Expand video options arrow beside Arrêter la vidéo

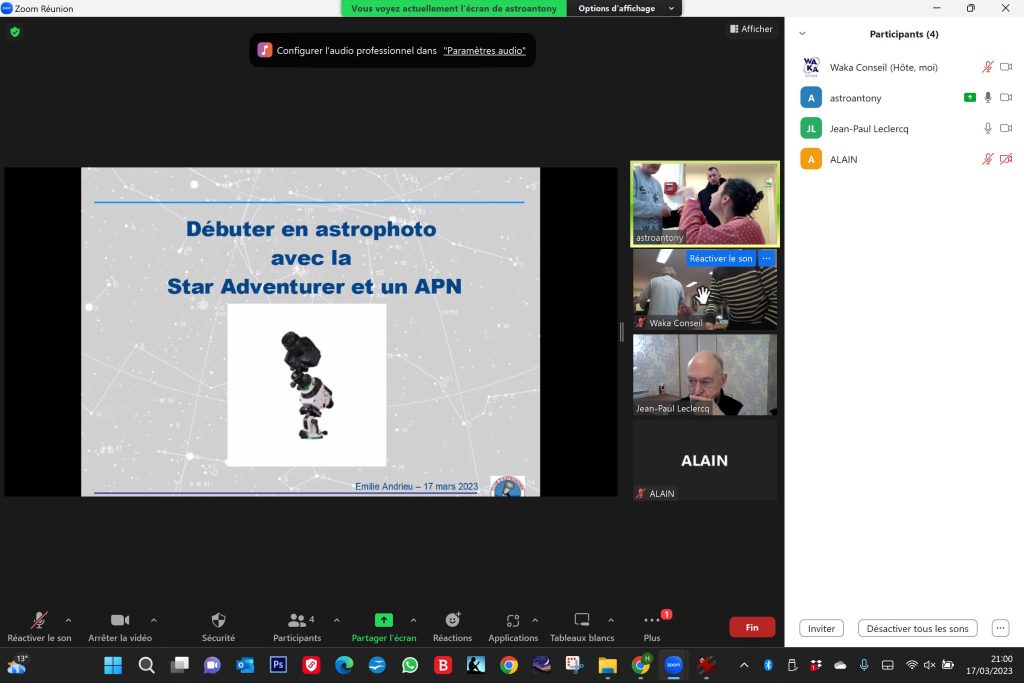coord(153,620)
